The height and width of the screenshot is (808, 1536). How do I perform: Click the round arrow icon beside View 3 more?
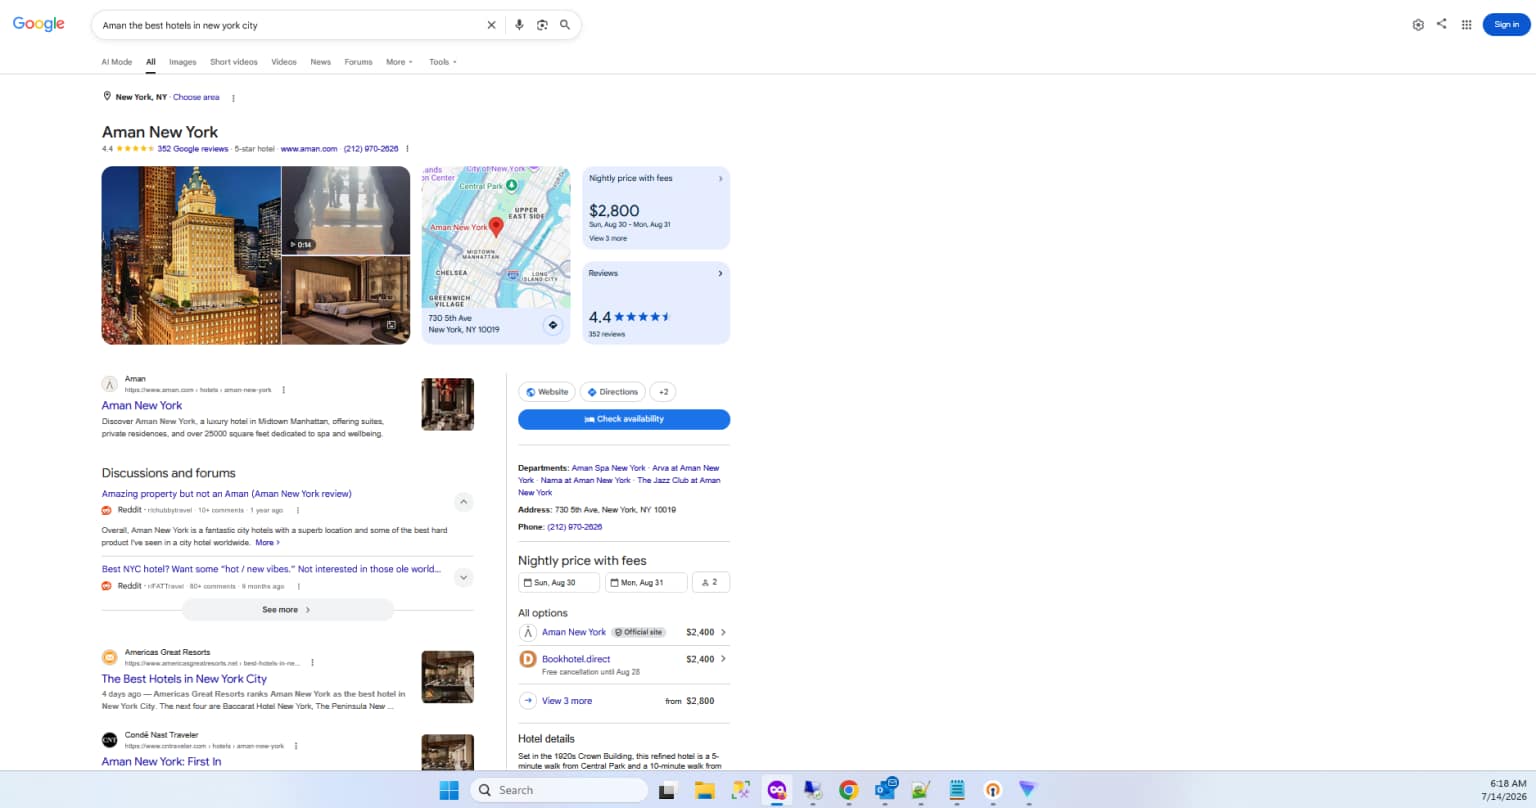(x=528, y=701)
